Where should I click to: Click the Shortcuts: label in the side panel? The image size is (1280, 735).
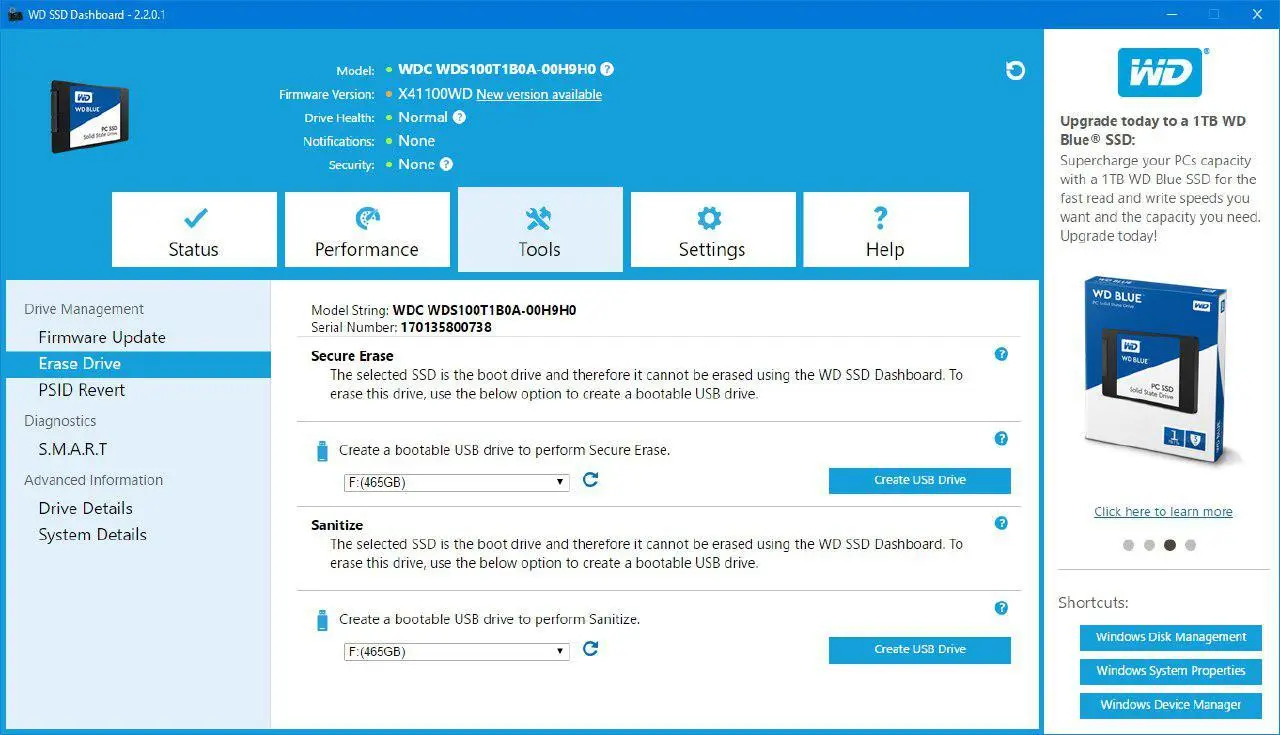[x=1093, y=603]
